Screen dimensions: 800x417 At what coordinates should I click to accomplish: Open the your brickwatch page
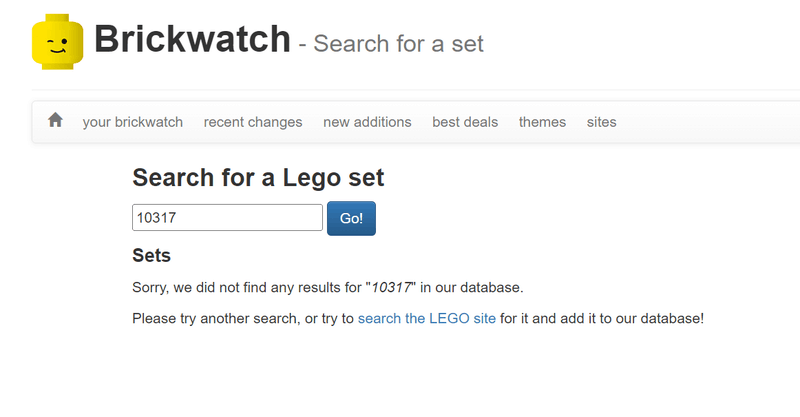133,122
